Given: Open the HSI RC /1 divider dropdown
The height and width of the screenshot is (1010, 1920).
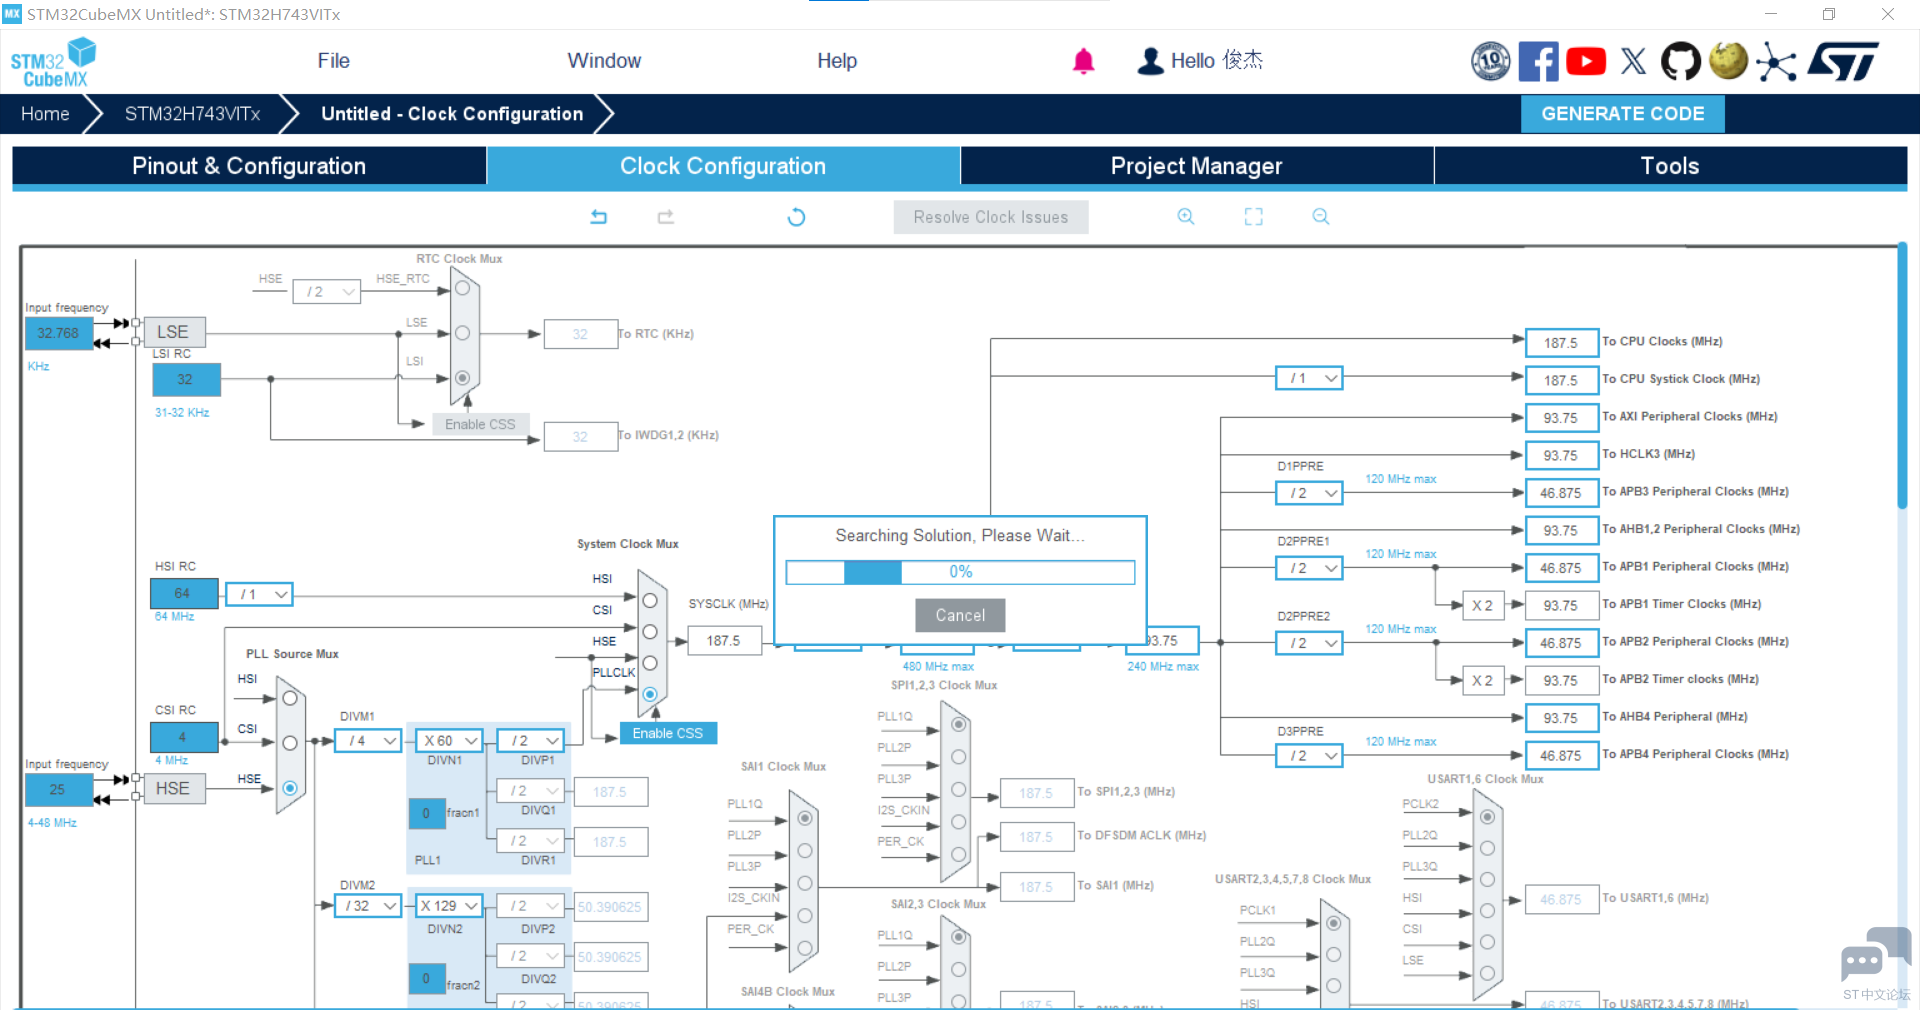Looking at the screenshot, I should 260,594.
